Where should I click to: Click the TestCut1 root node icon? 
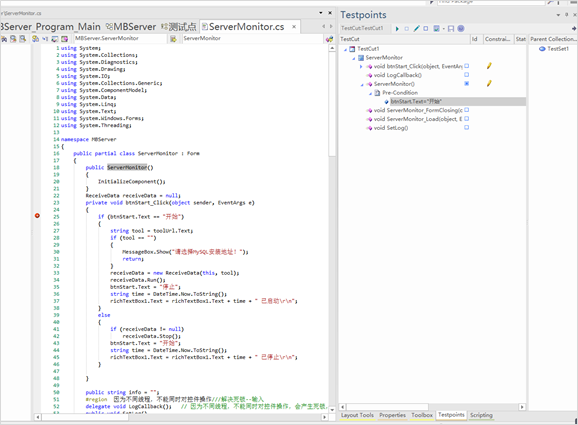click(x=352, y=49)
